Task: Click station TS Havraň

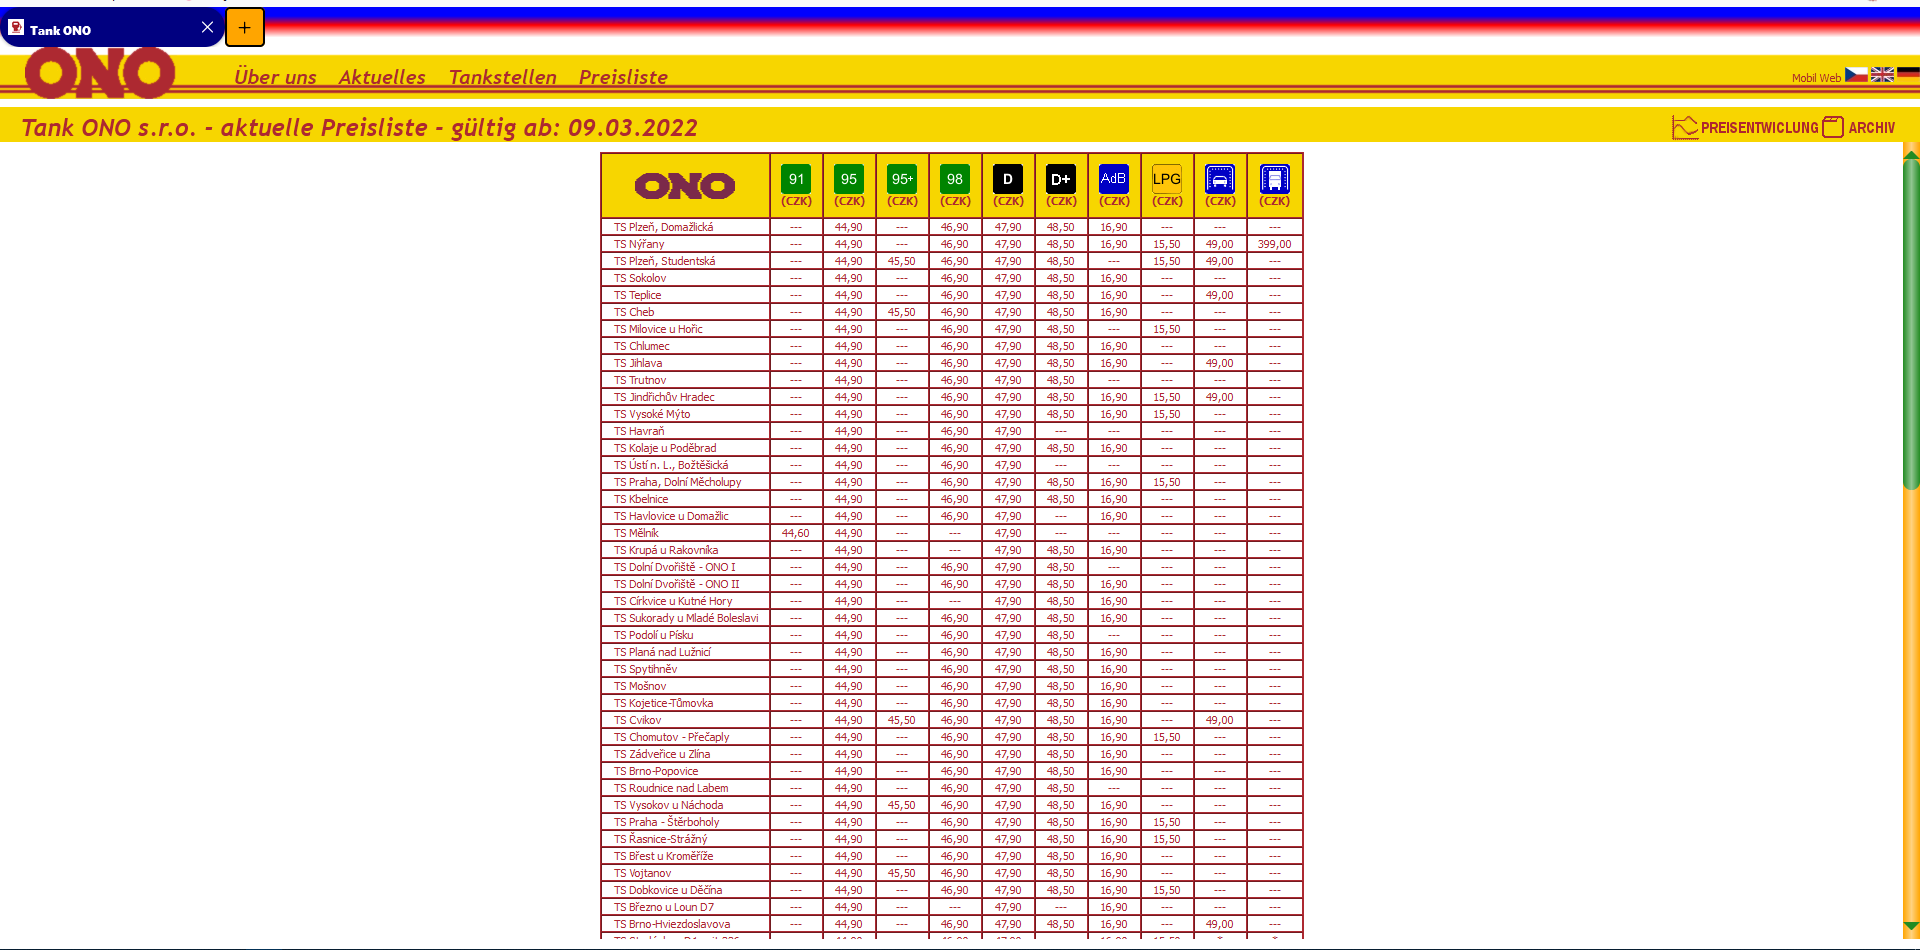Action: coord(639,431)
